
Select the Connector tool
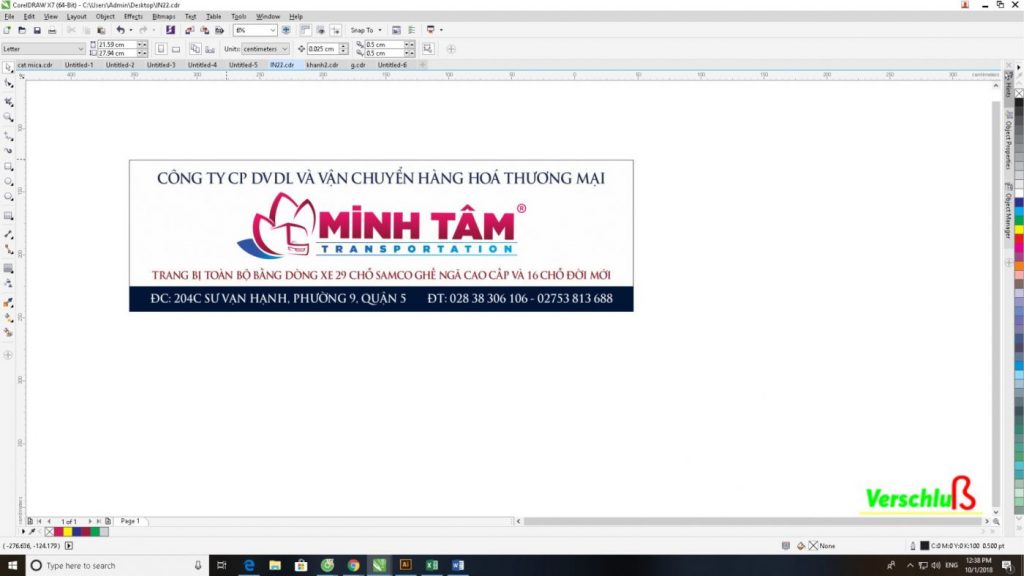pos(8,250)
